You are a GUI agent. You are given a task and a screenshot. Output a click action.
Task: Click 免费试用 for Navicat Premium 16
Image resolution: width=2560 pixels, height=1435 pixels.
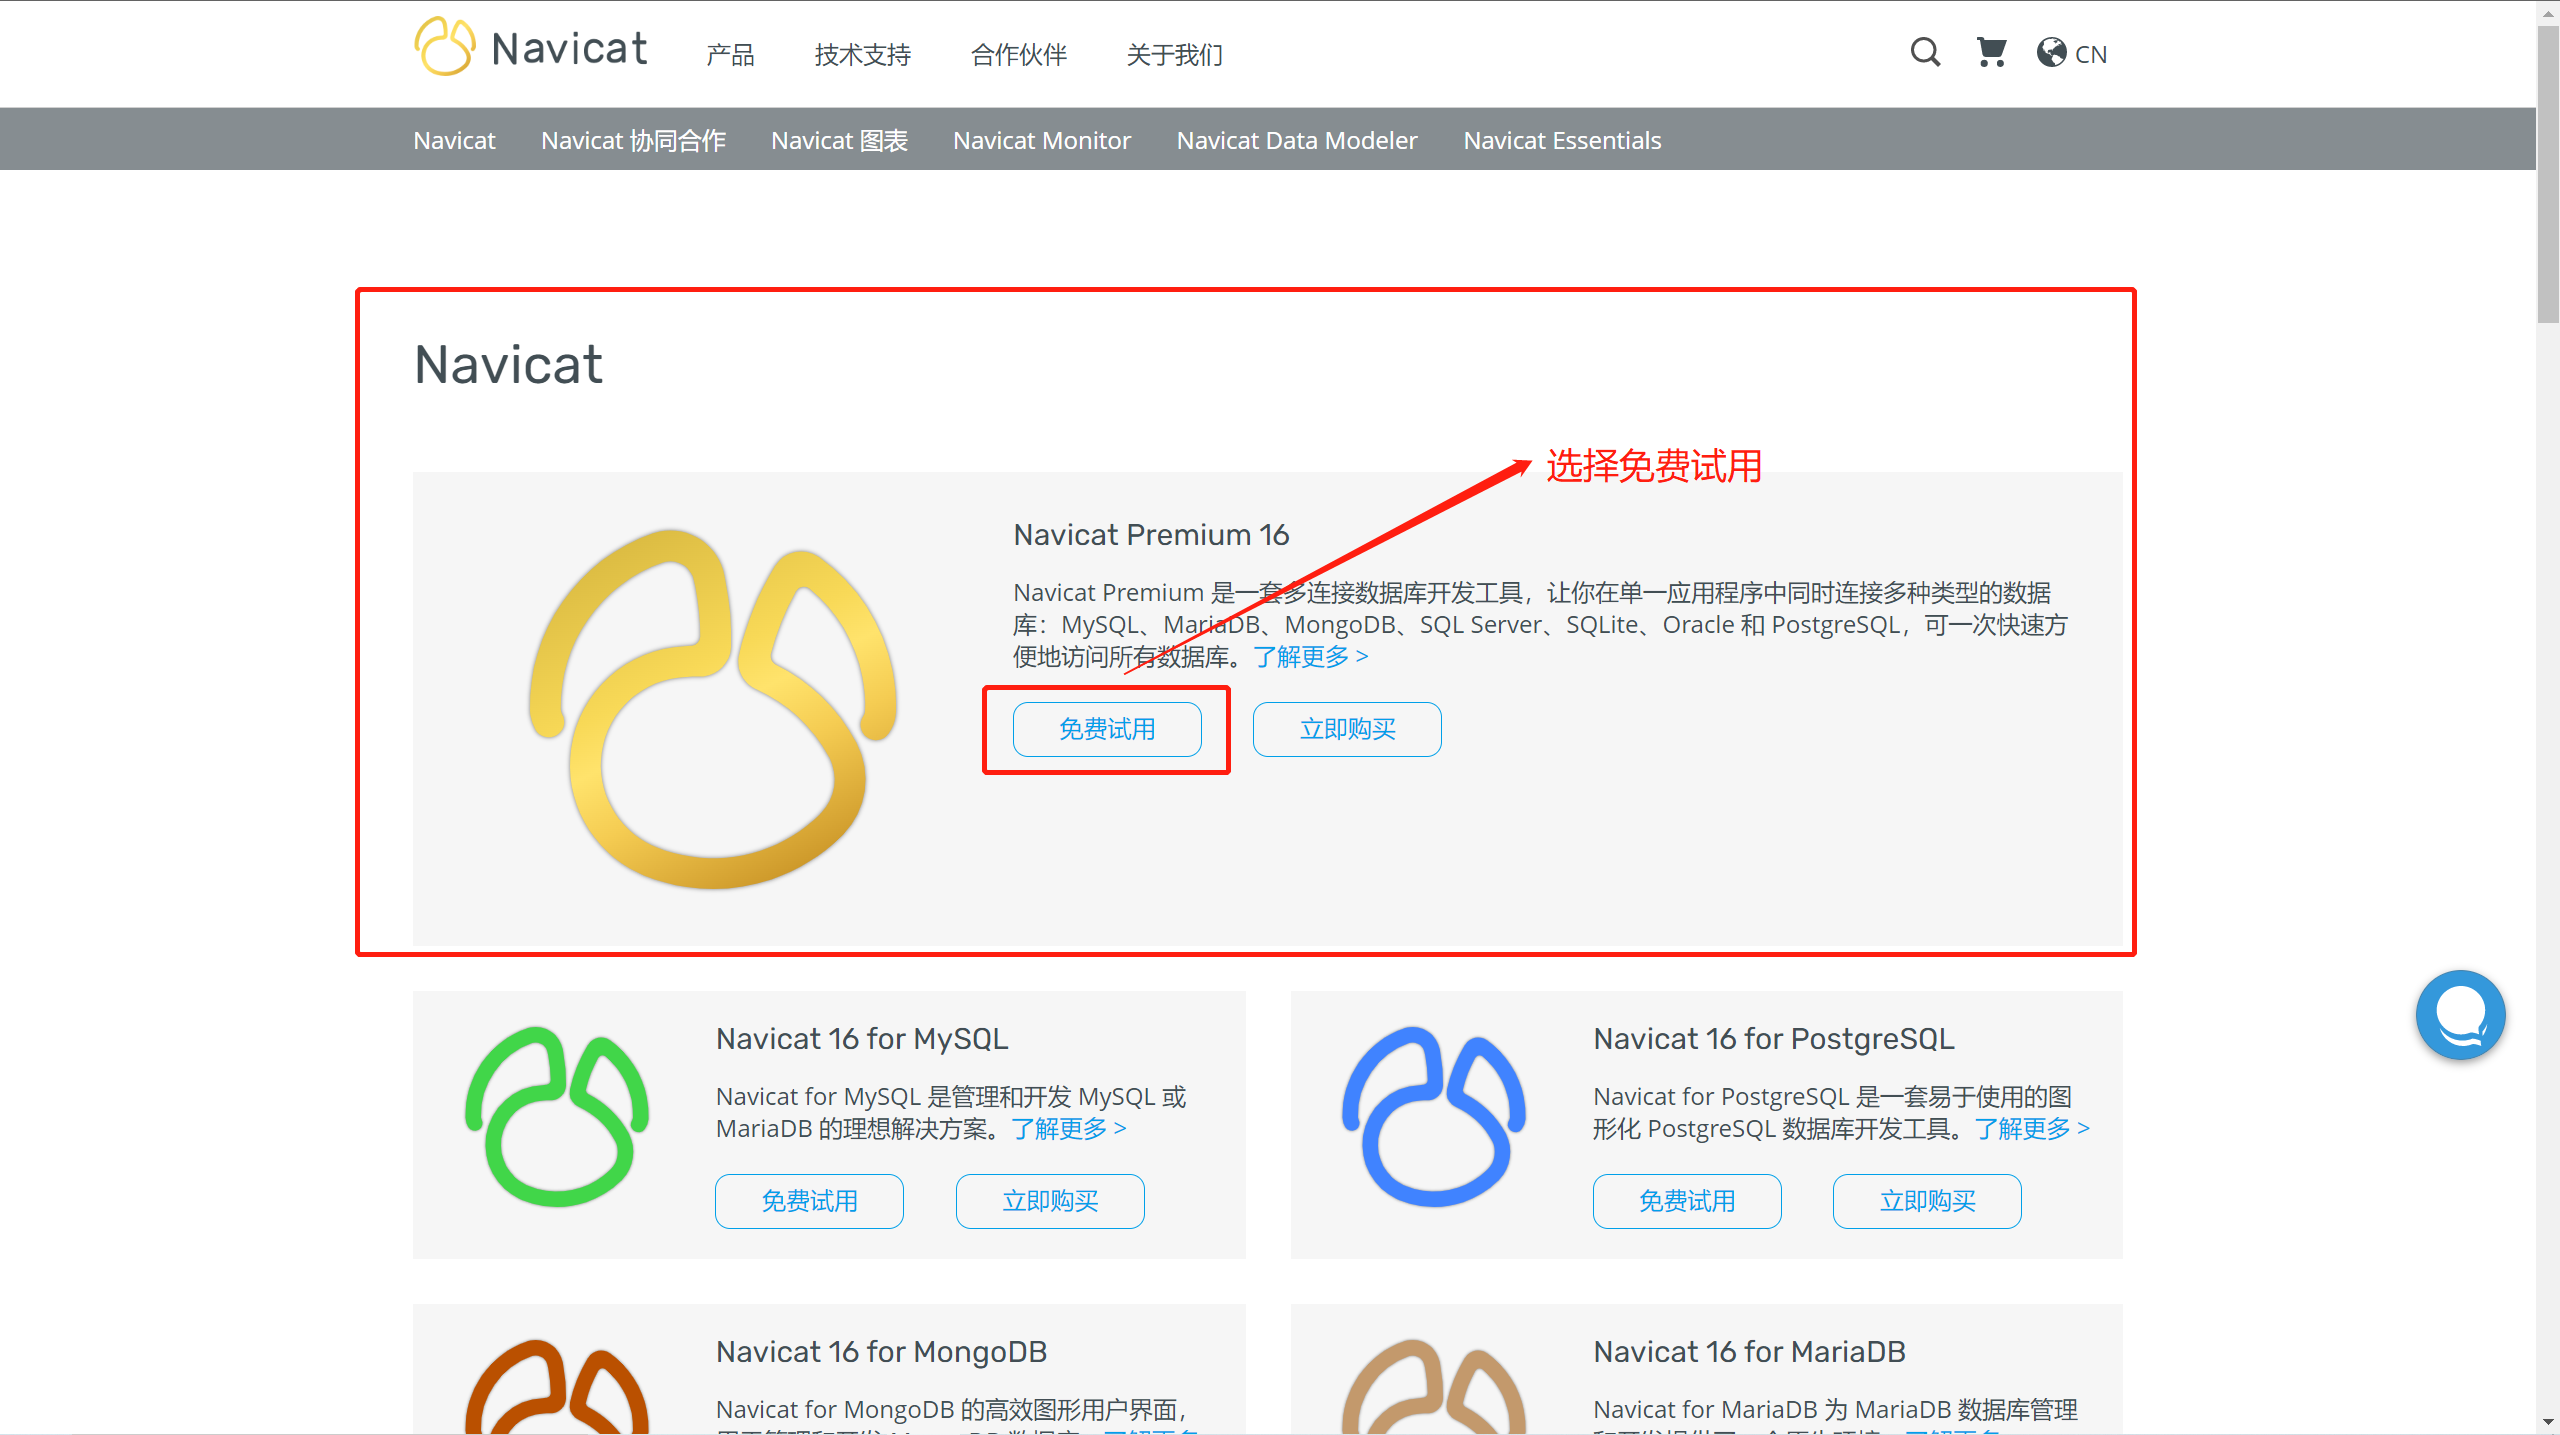click(x=1107, y=729)
